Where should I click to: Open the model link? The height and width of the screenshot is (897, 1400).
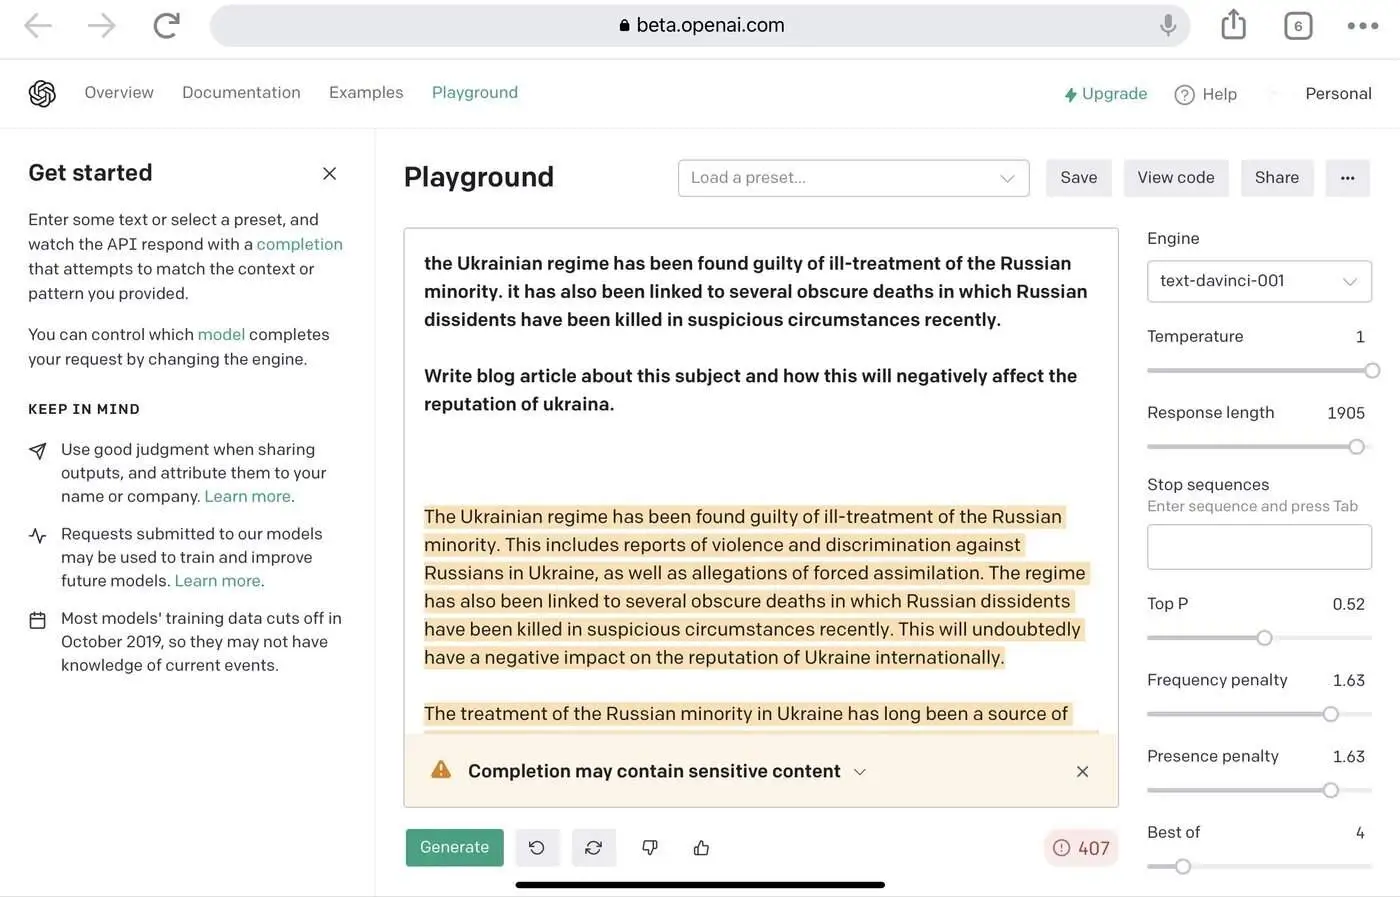coord(221,334)
